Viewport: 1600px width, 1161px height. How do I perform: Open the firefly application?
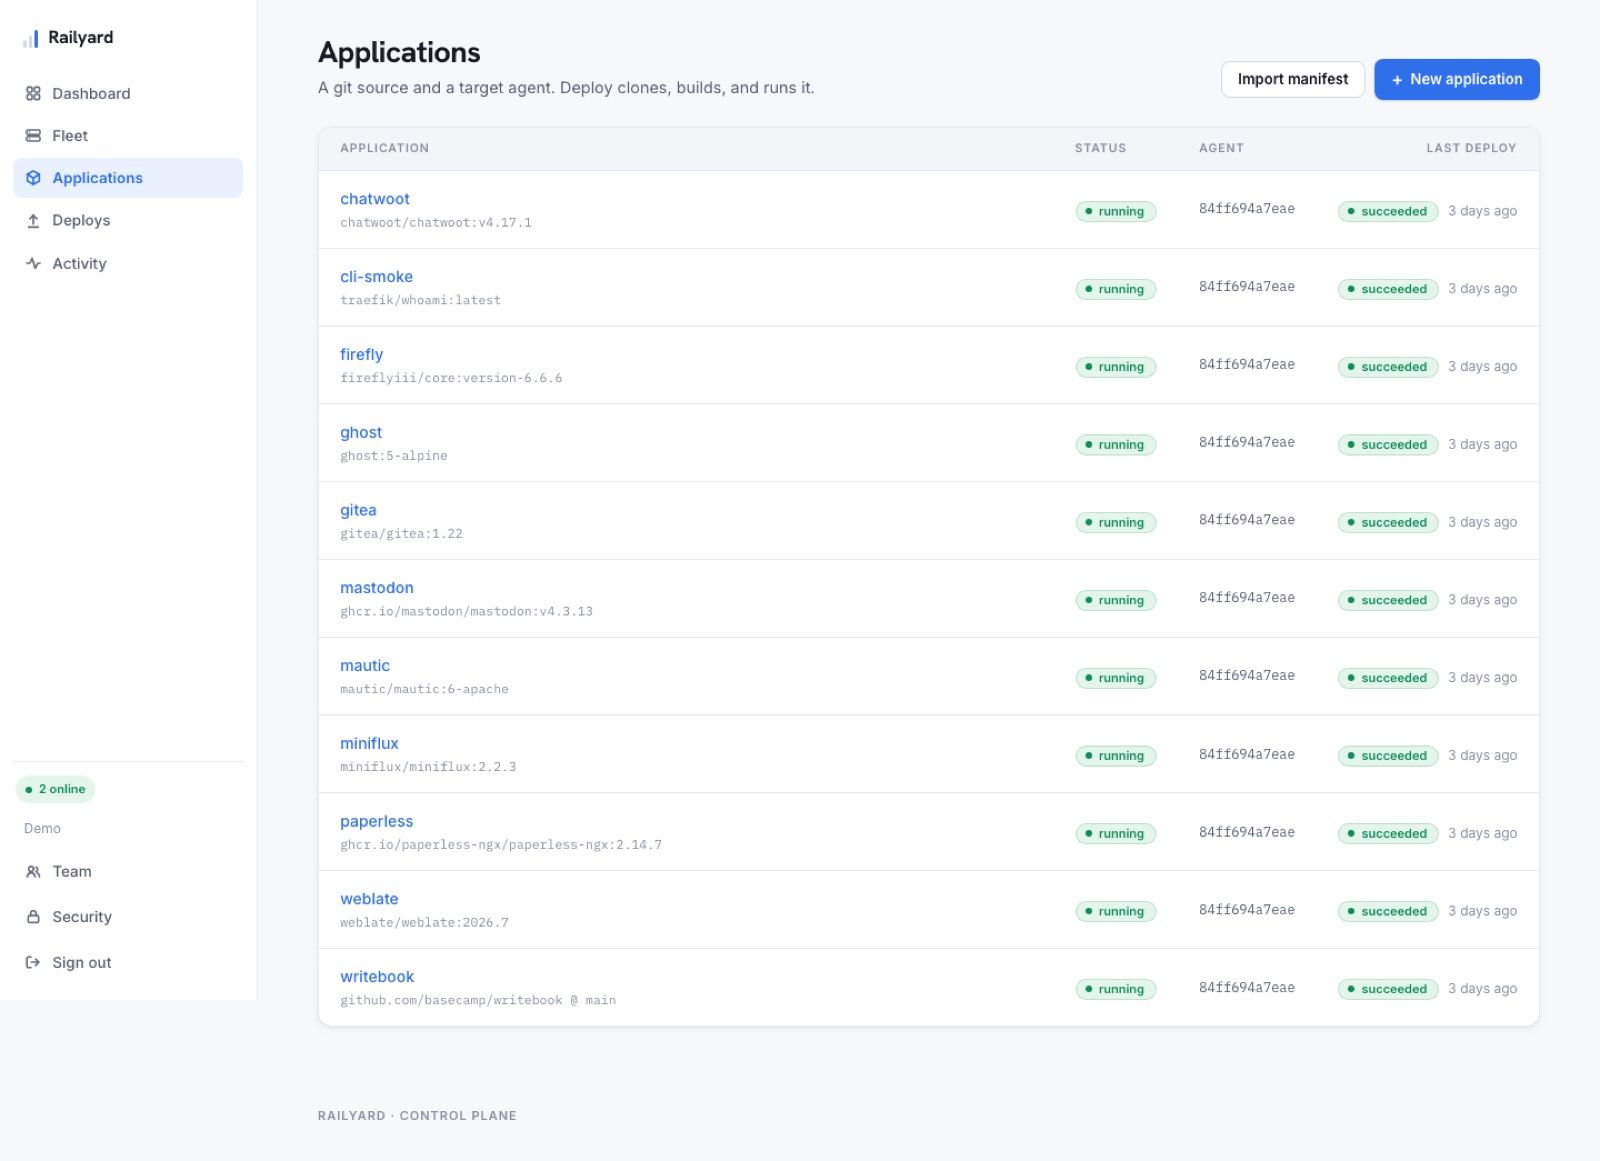pos(361,354)
